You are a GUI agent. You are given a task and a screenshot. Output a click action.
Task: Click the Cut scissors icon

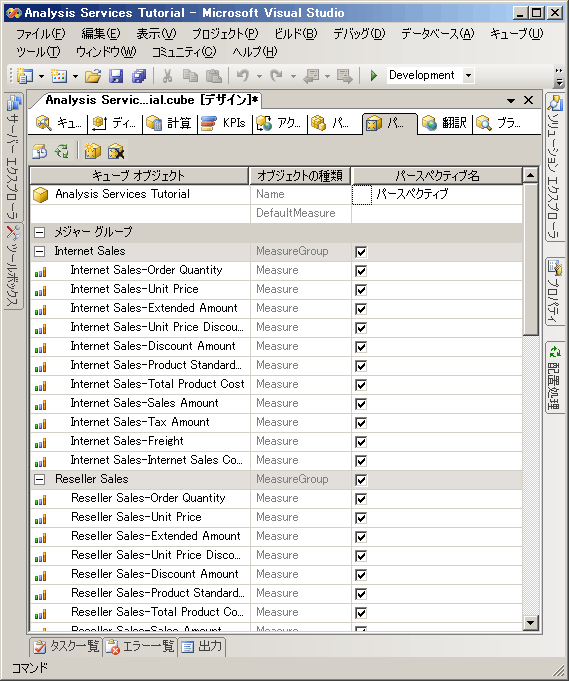point(167,76)
